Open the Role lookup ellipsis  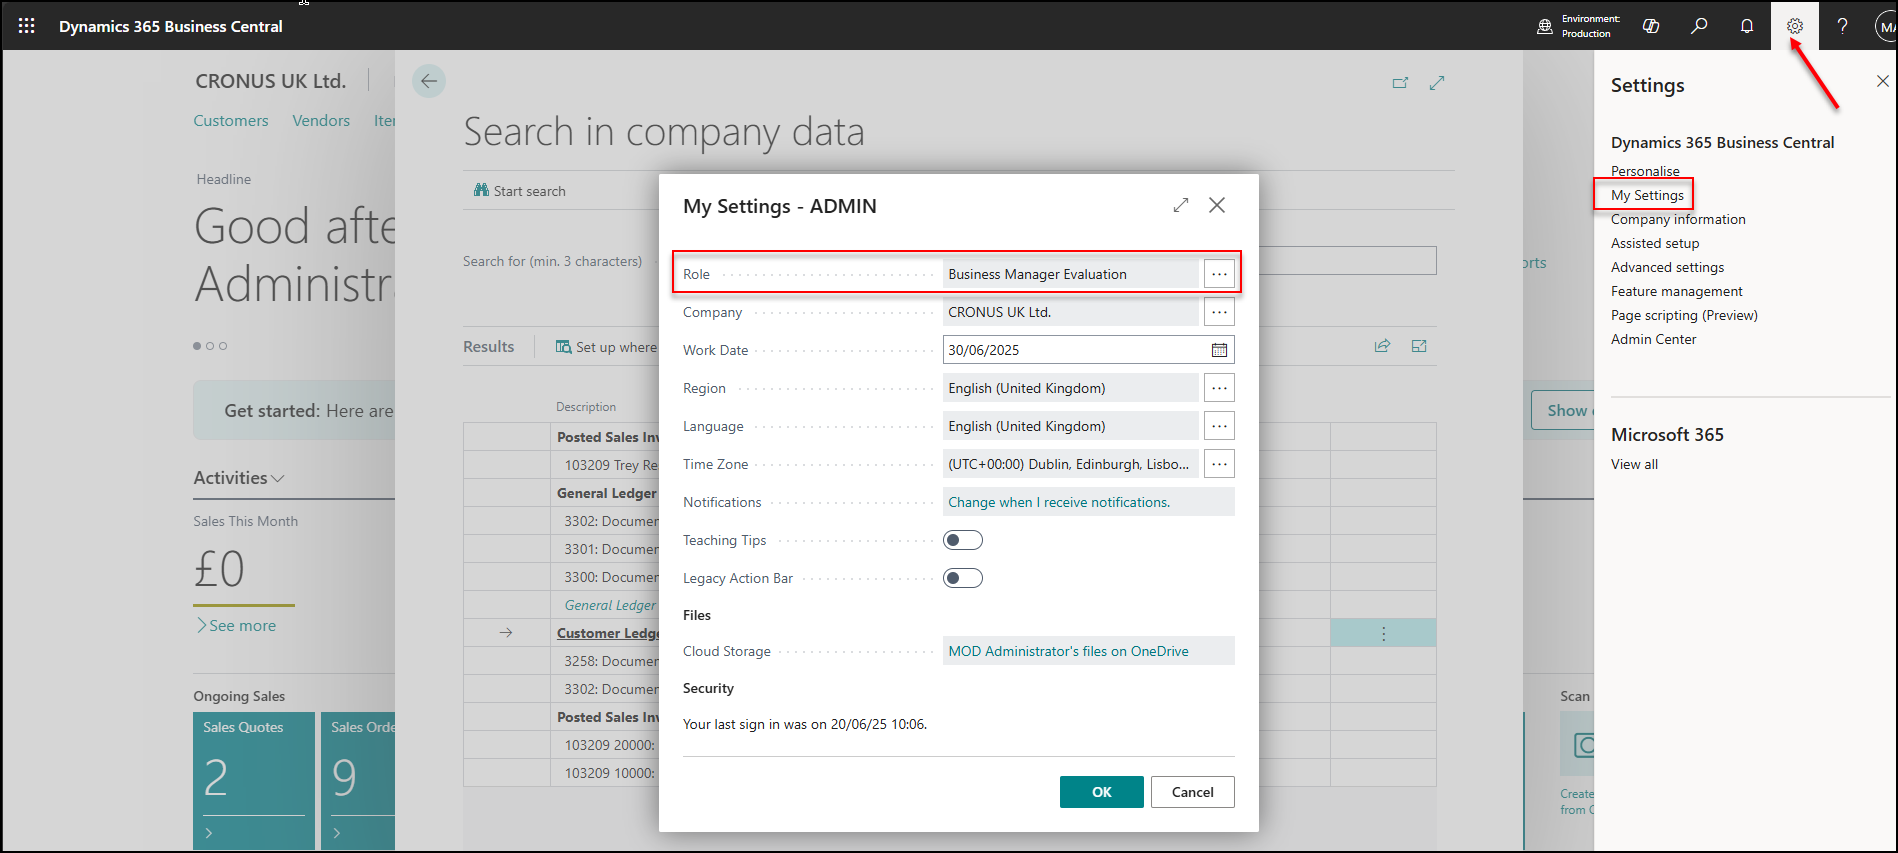coord(1219,274)
